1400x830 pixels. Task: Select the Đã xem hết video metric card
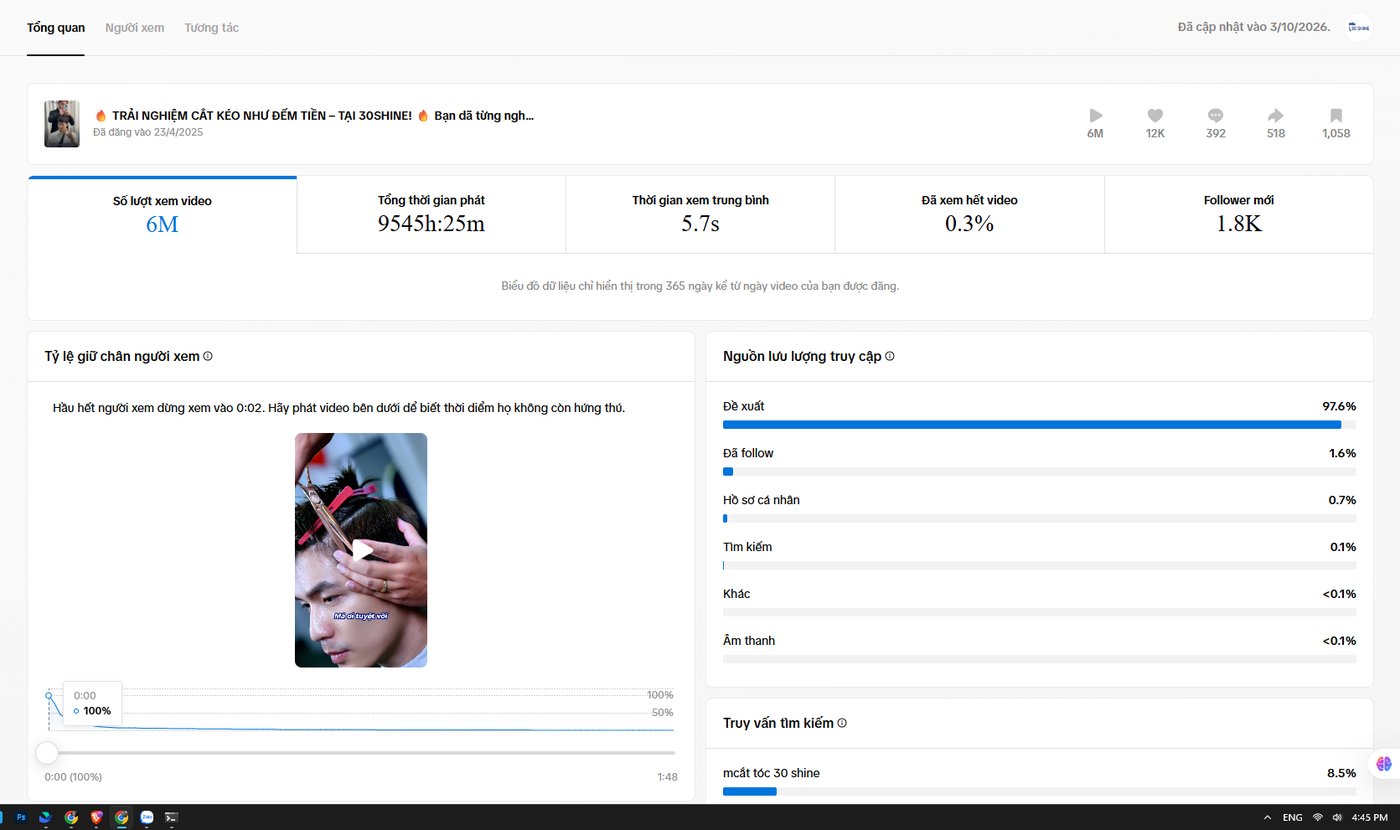click(x=969, y=215)
